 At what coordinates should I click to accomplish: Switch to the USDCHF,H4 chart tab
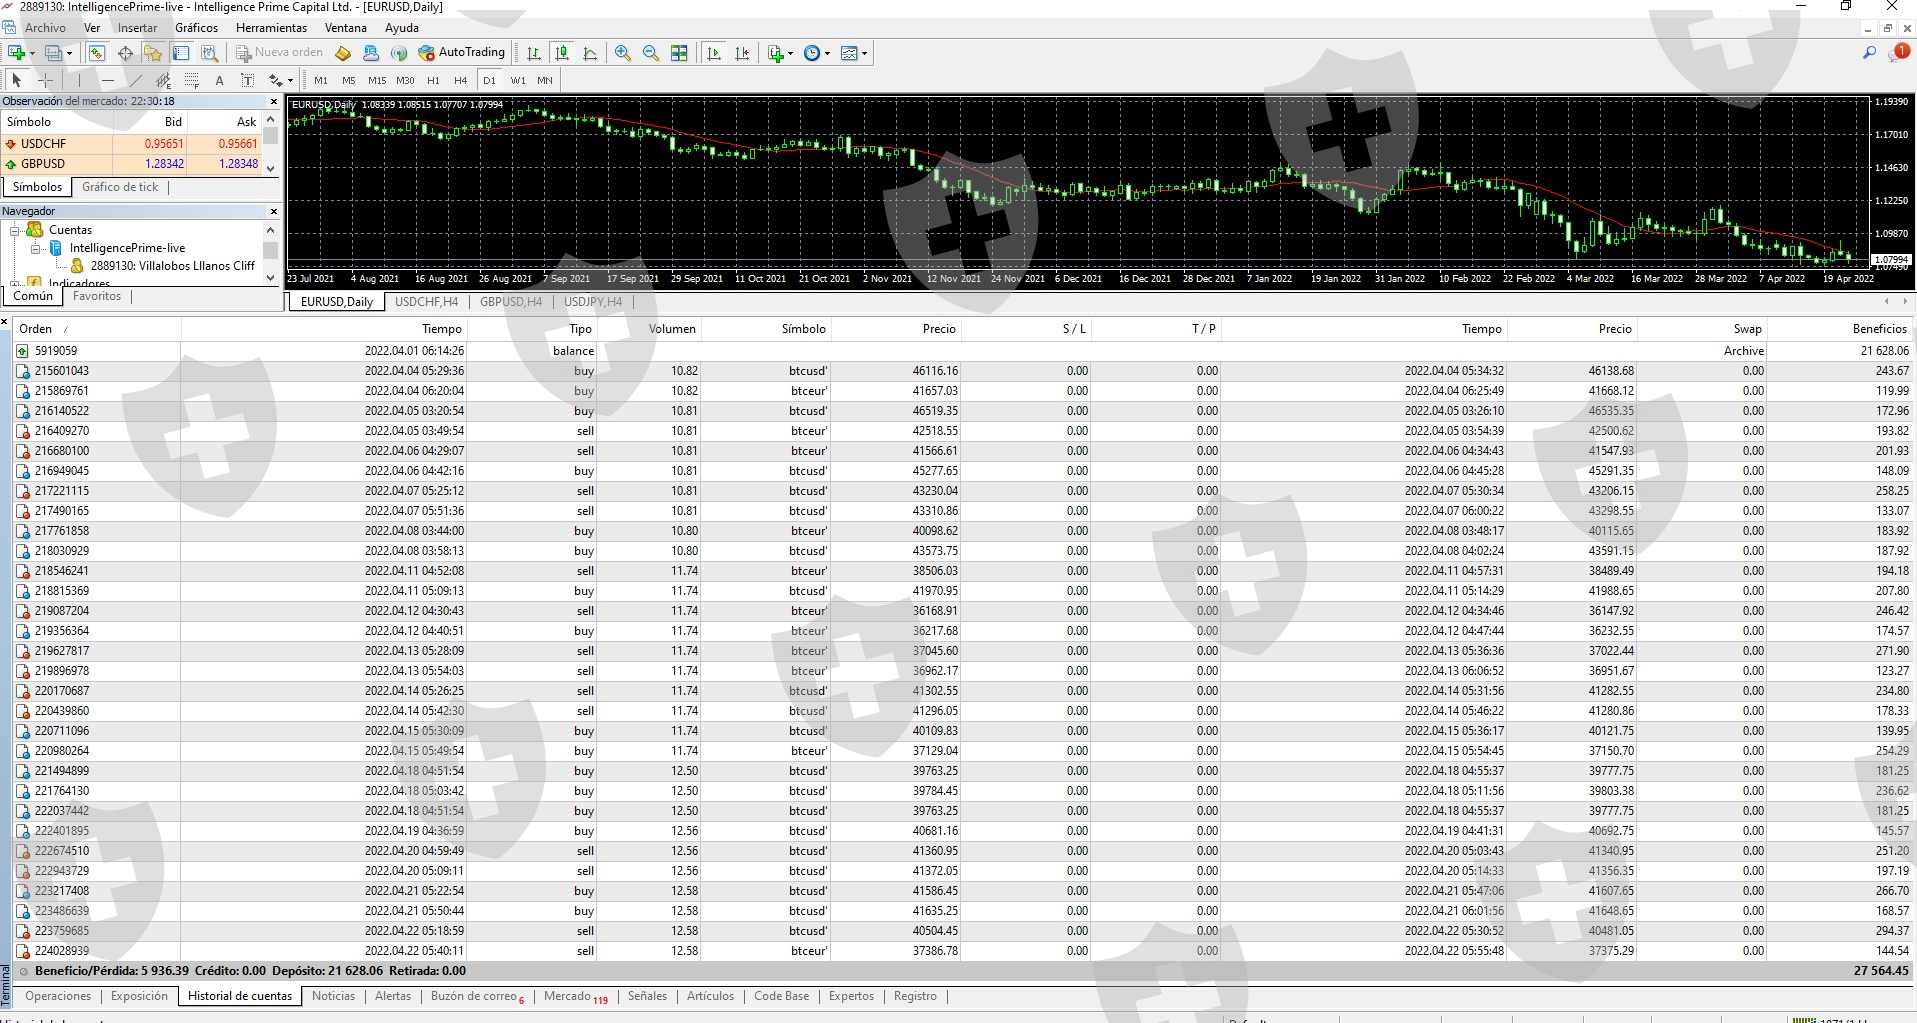click(x=426, y=302)
